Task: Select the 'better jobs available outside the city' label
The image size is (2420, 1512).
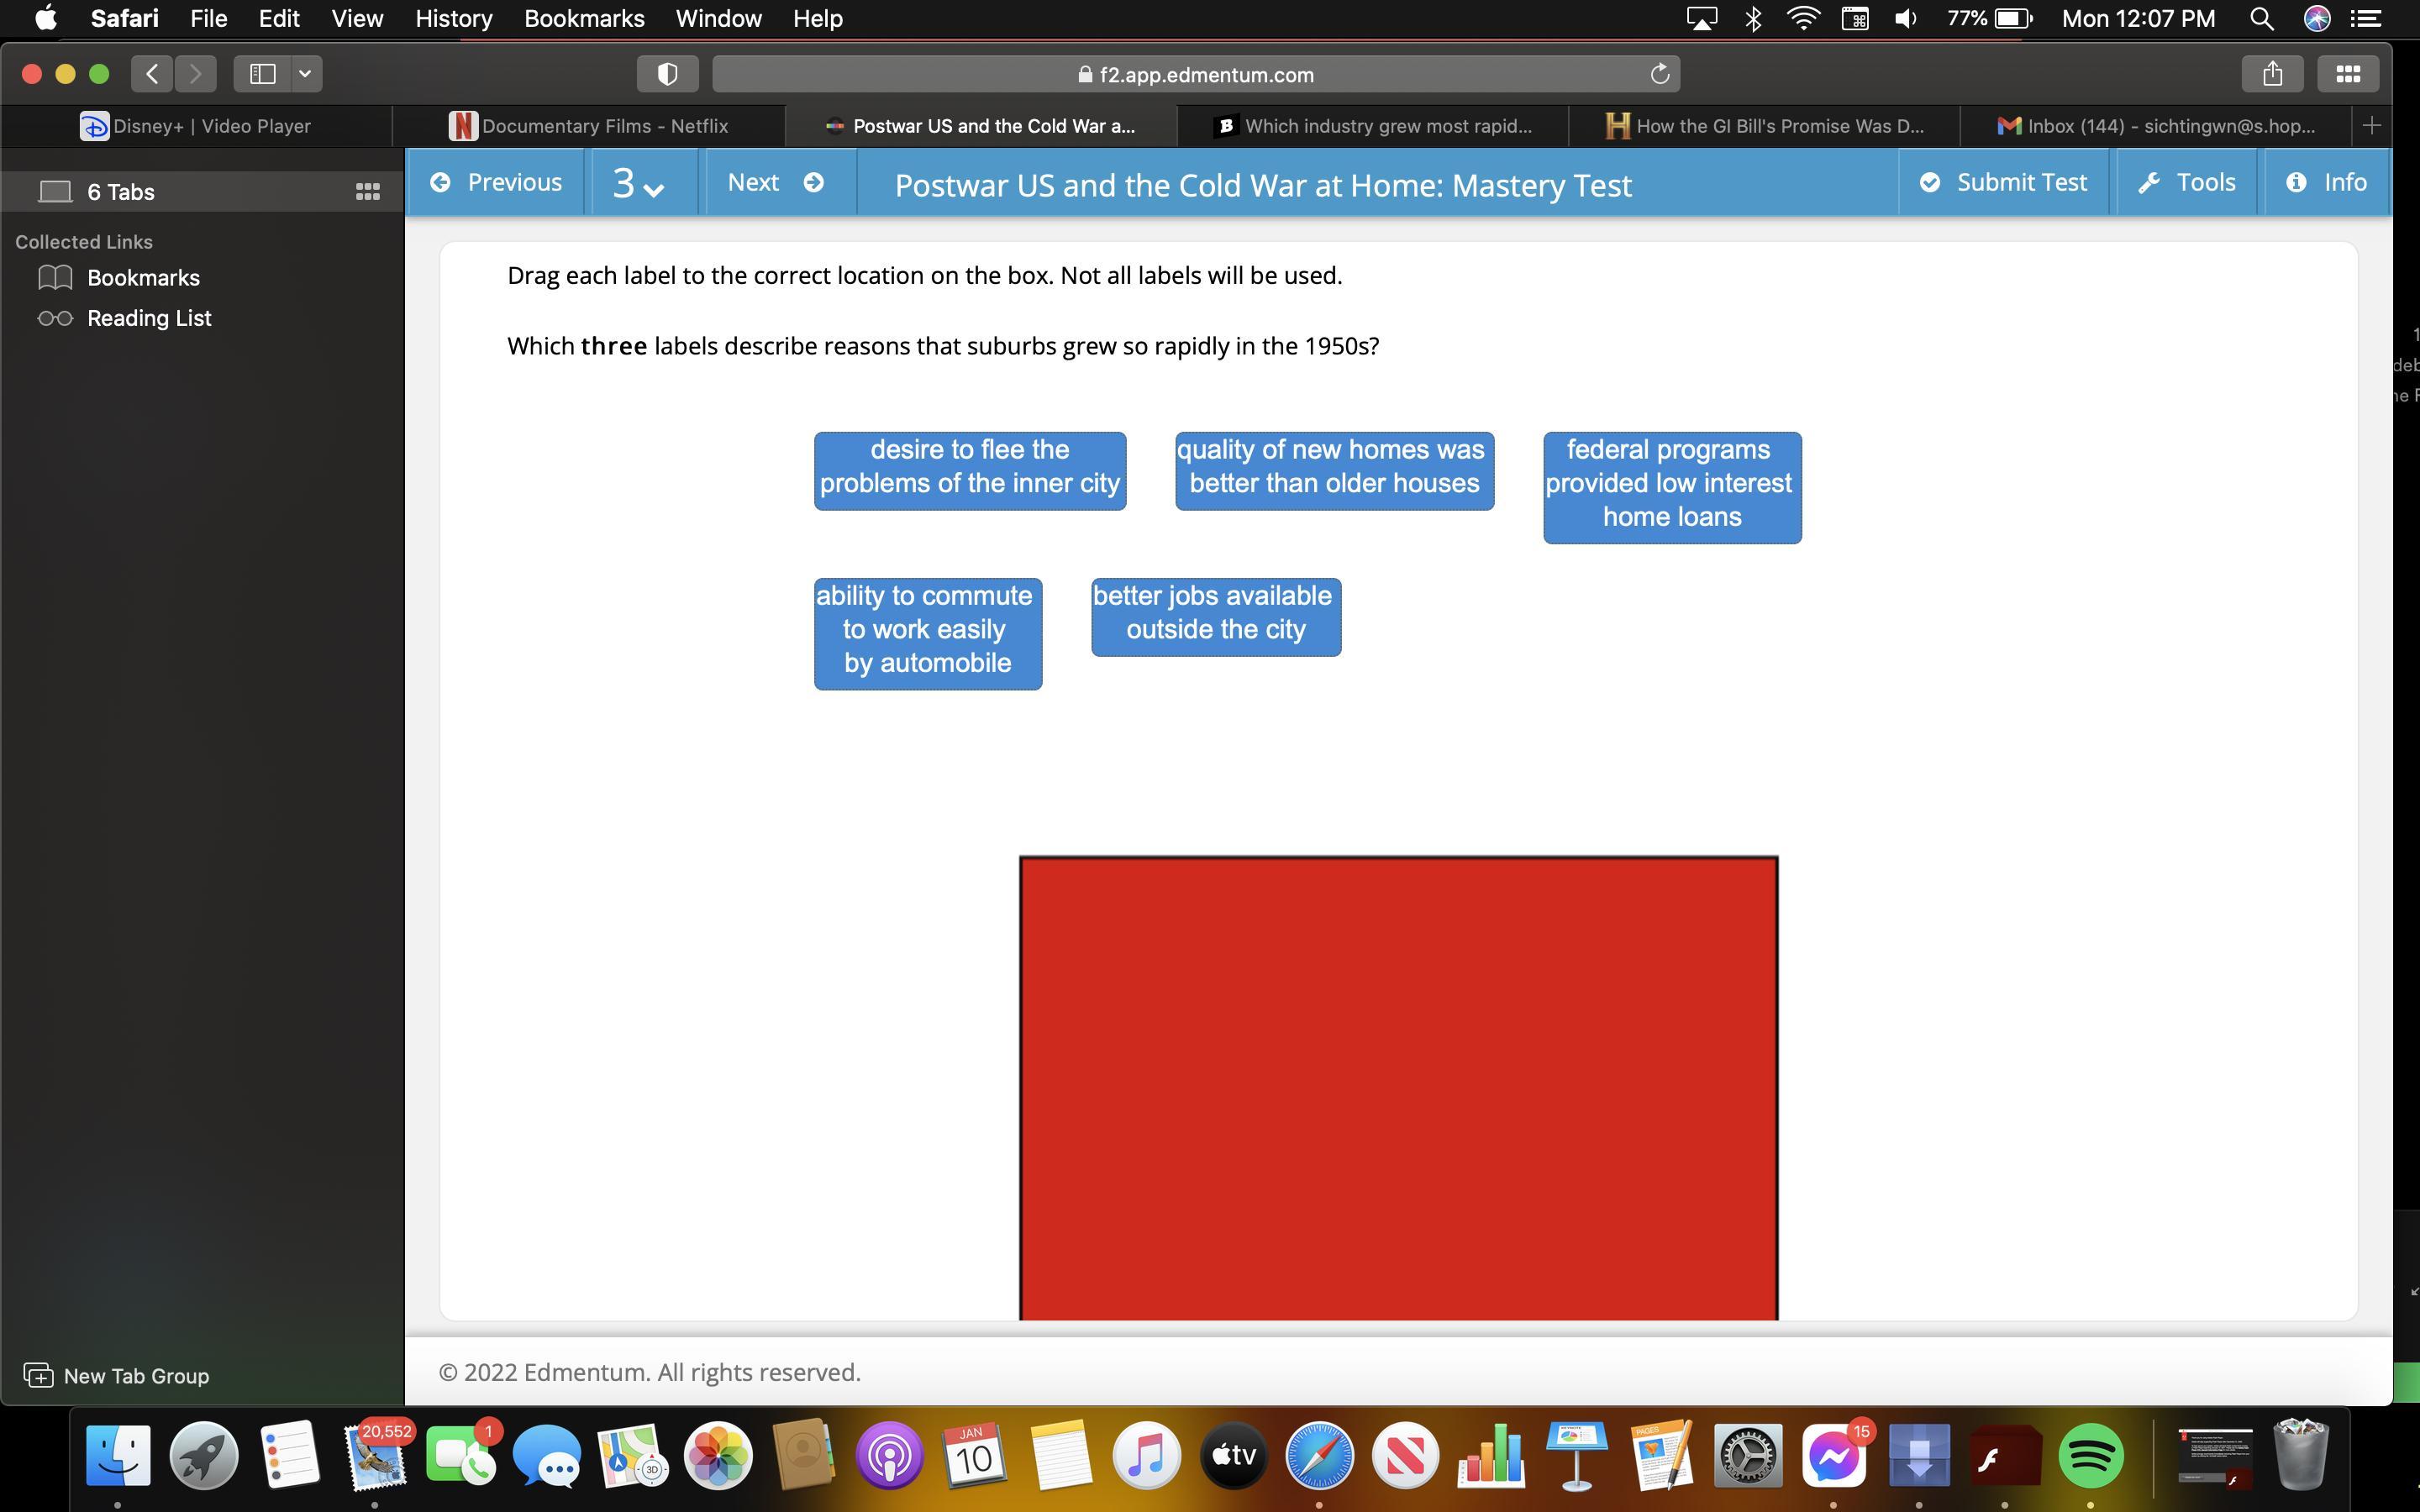Action: pos(1215,614)
